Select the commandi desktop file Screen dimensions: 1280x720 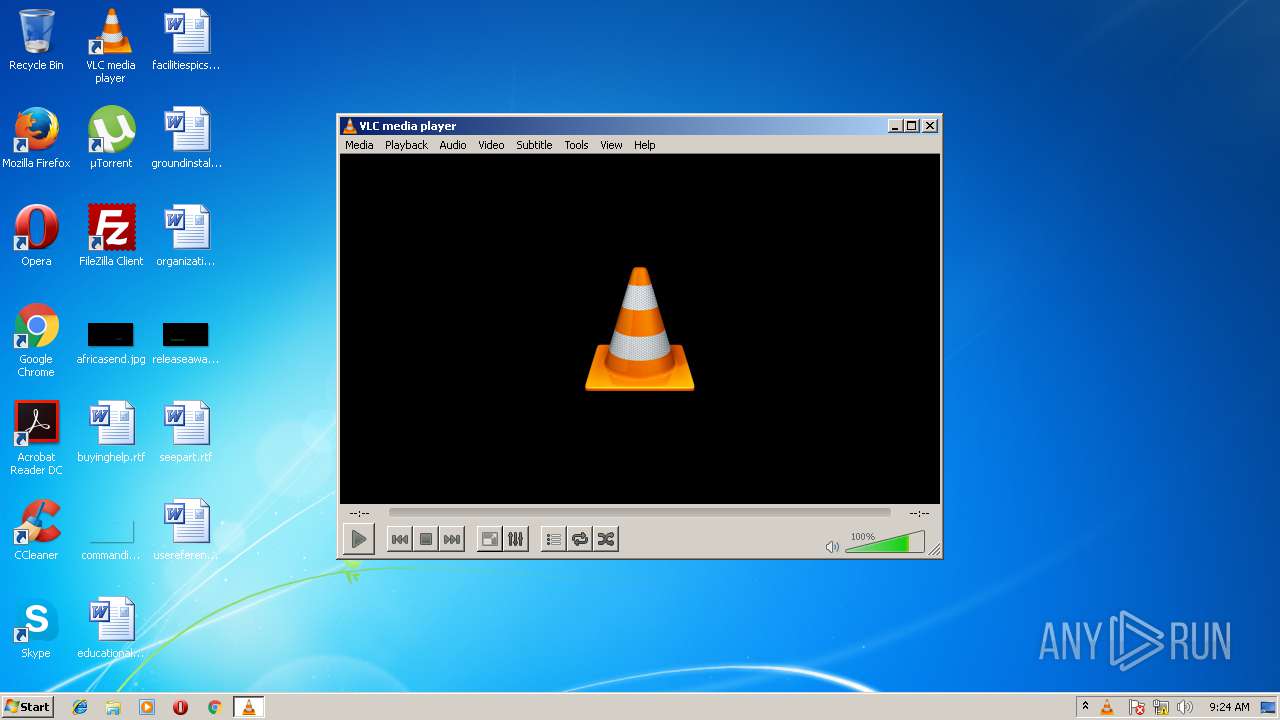pyautogui.click(x=111, y=539)
